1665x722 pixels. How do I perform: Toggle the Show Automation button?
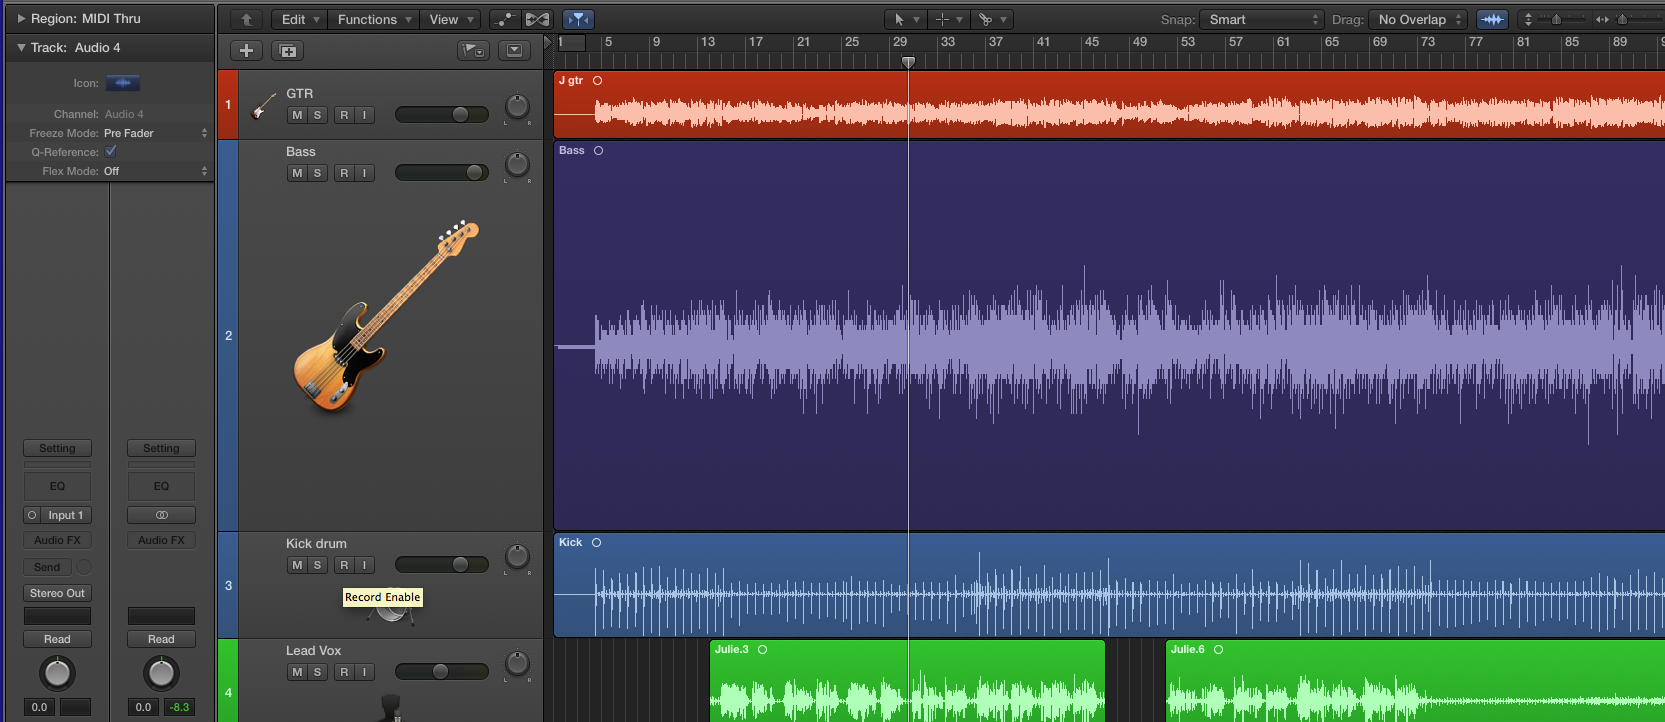(x=505, y=19)
